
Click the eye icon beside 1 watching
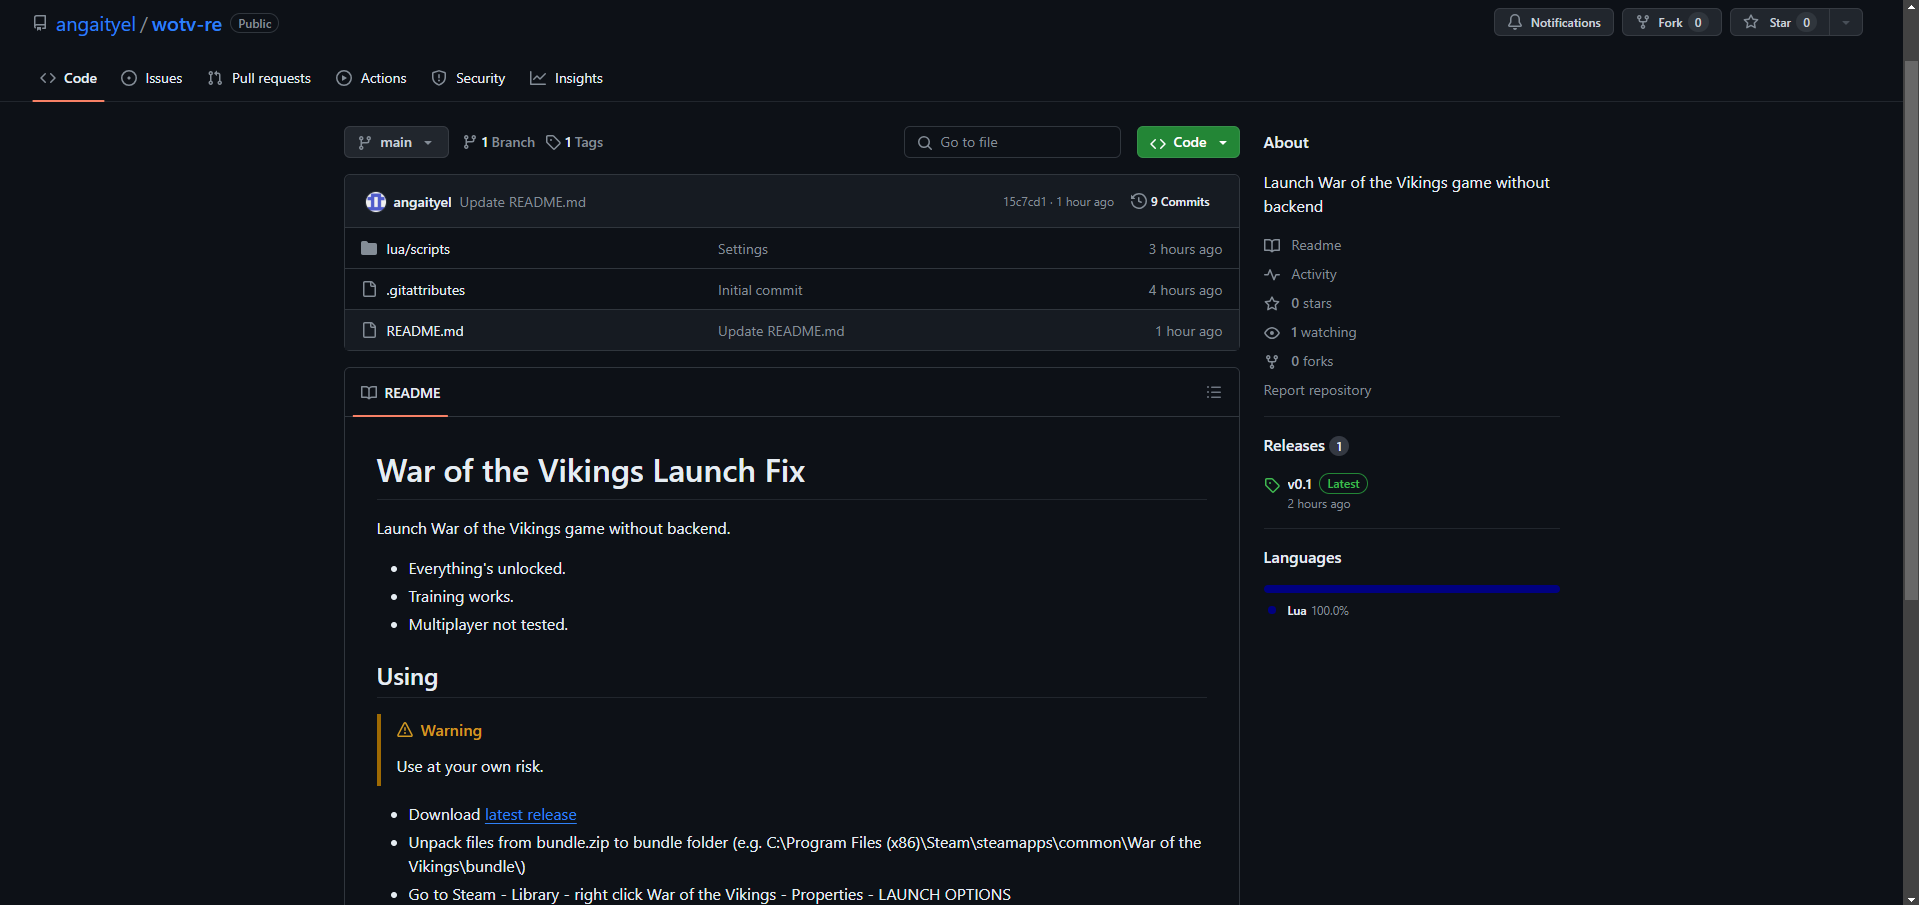coord(1272,332)
